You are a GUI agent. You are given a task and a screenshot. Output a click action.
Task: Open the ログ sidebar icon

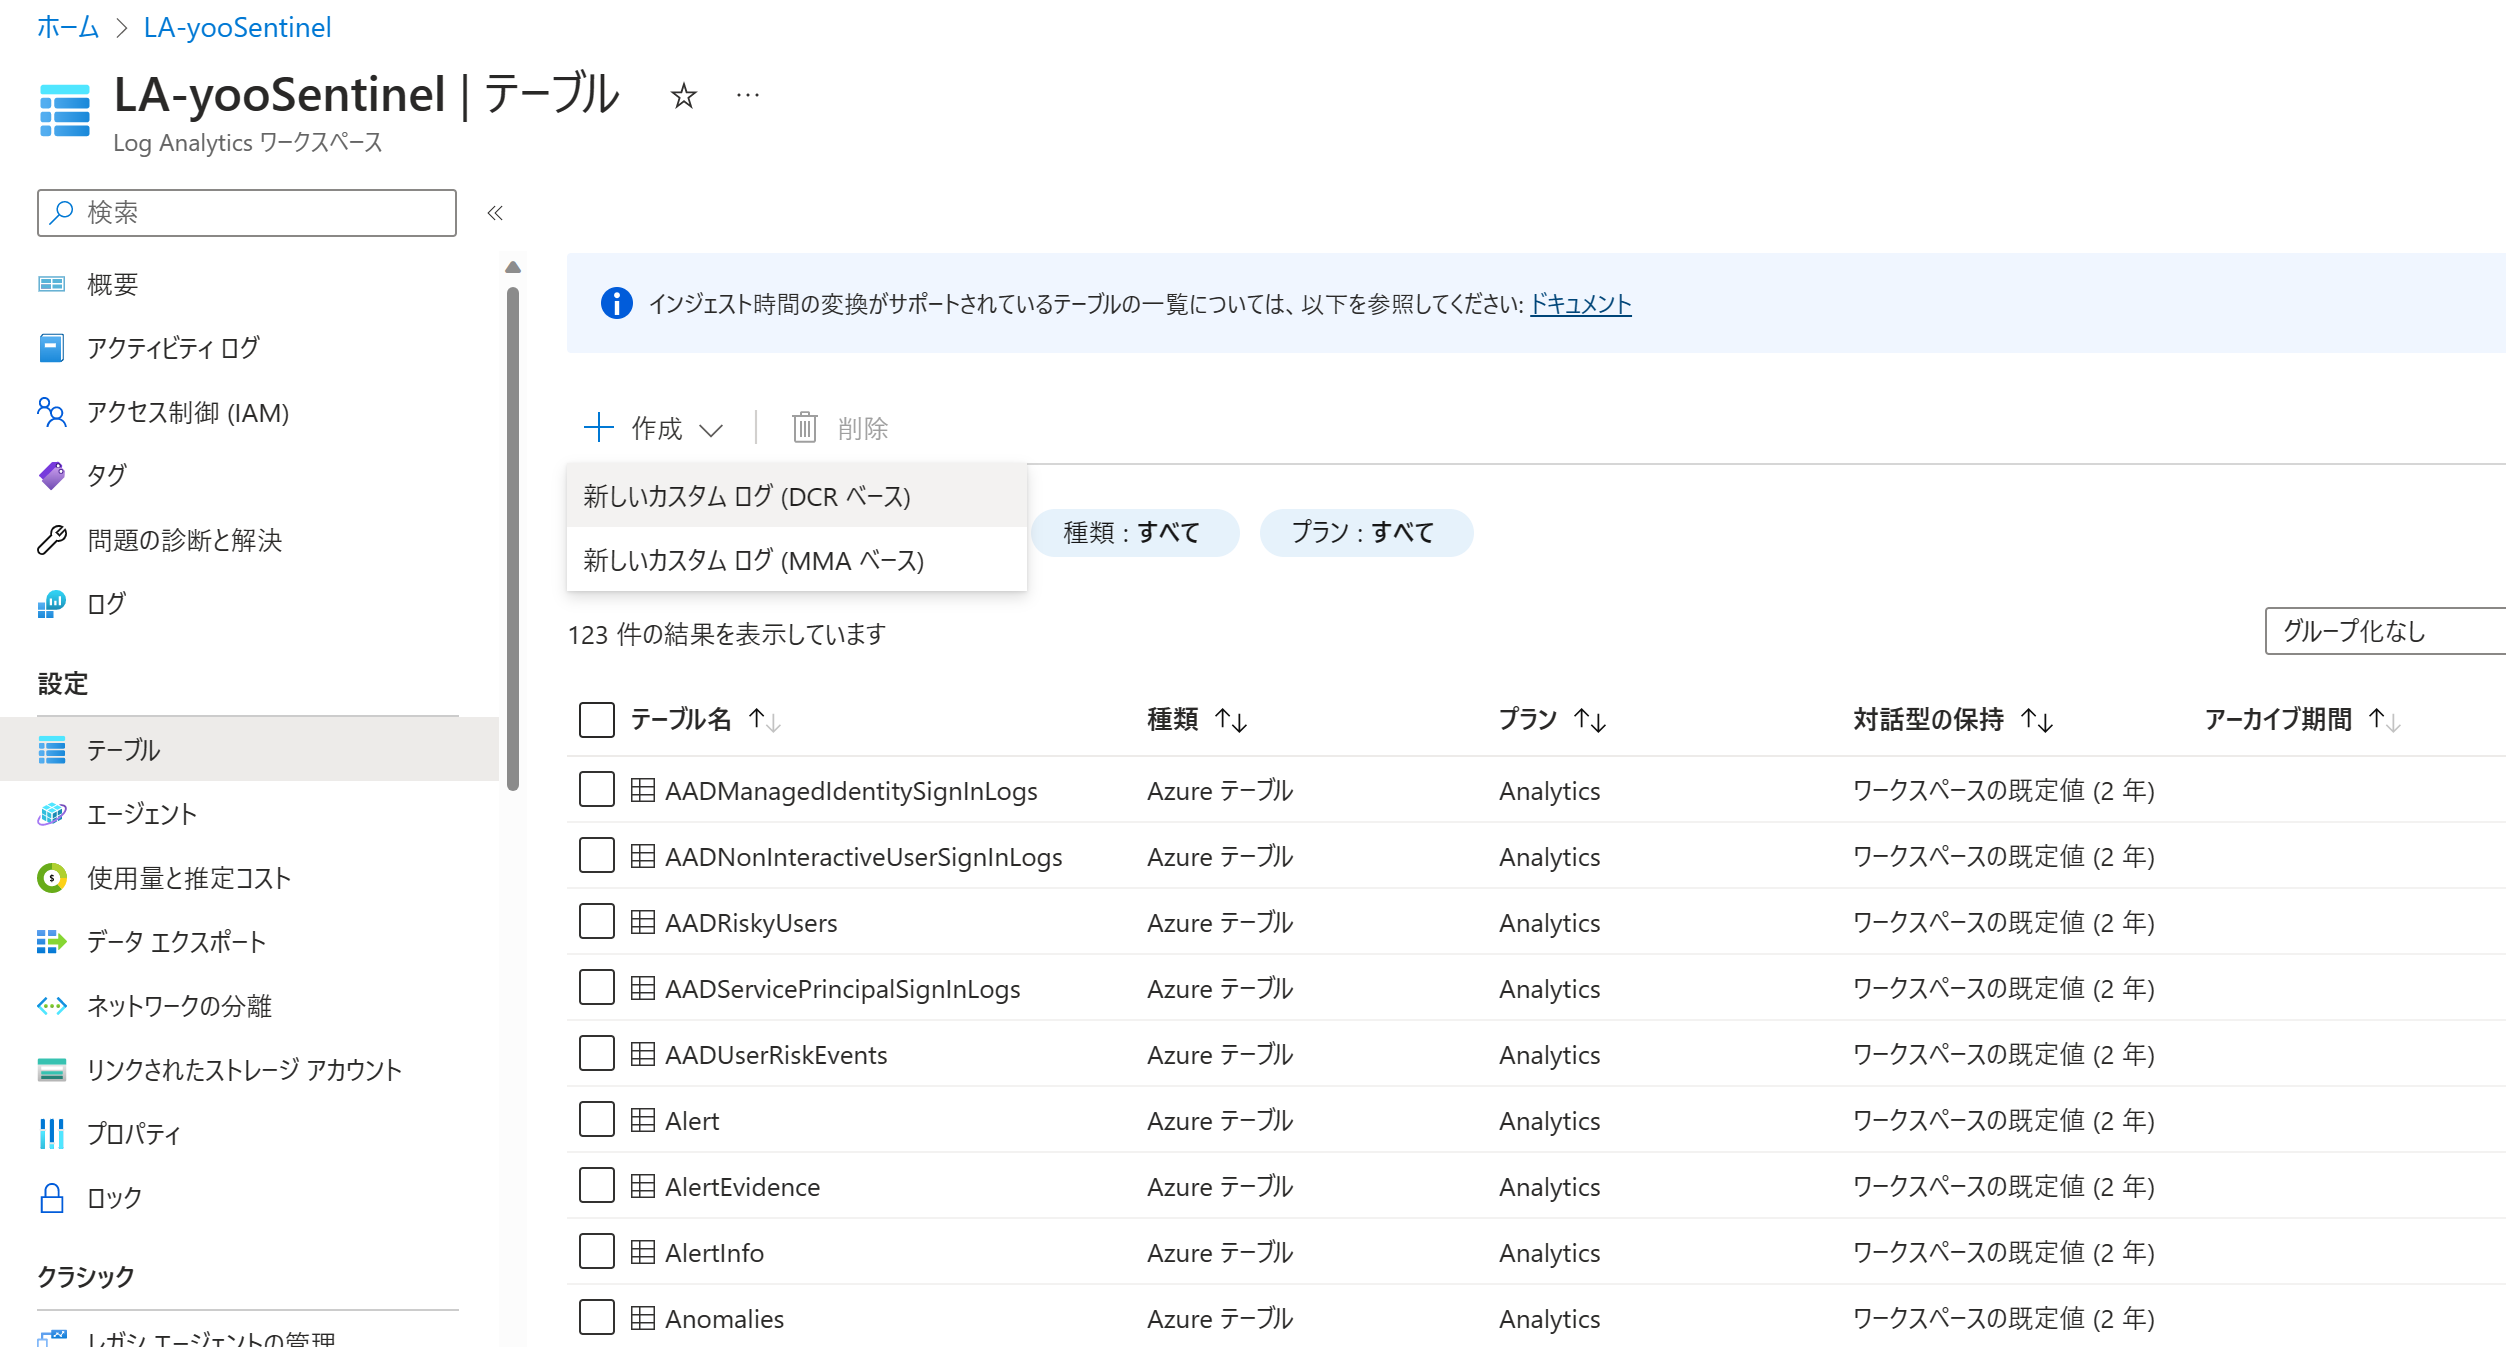pos(53,604)
